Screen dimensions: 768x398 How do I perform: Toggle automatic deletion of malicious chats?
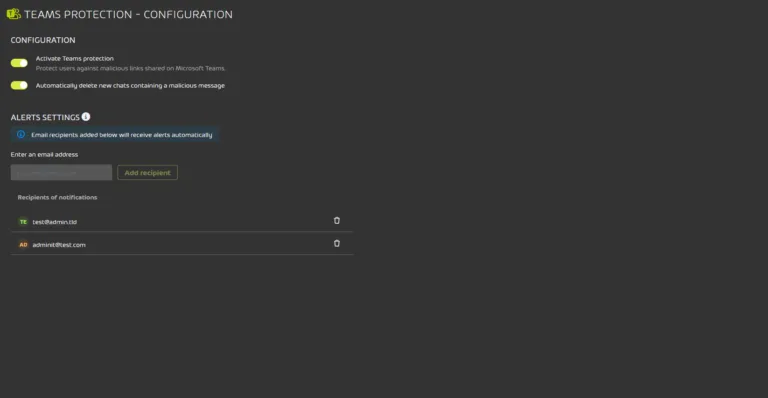click(19, 85)
